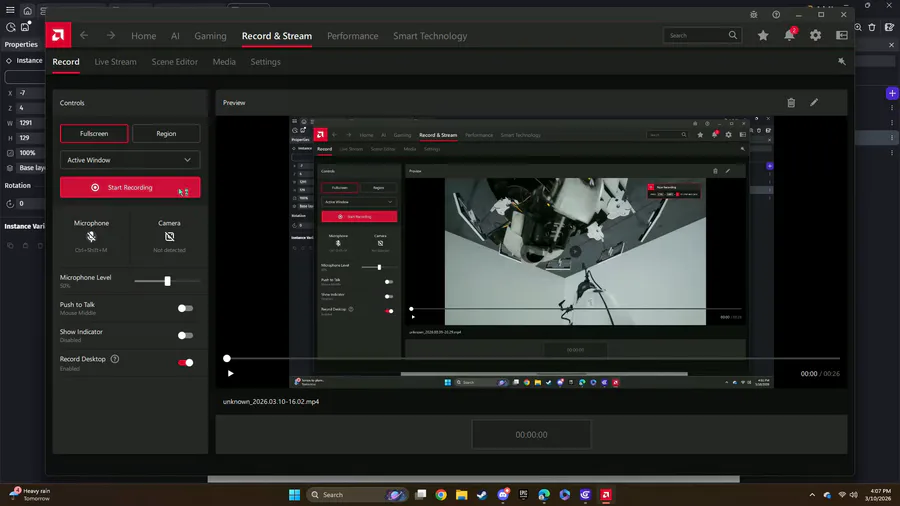Viewport: 900px width, 506px height.
Task: Edit recording with the pencil icon
Action: click(814, 102)
